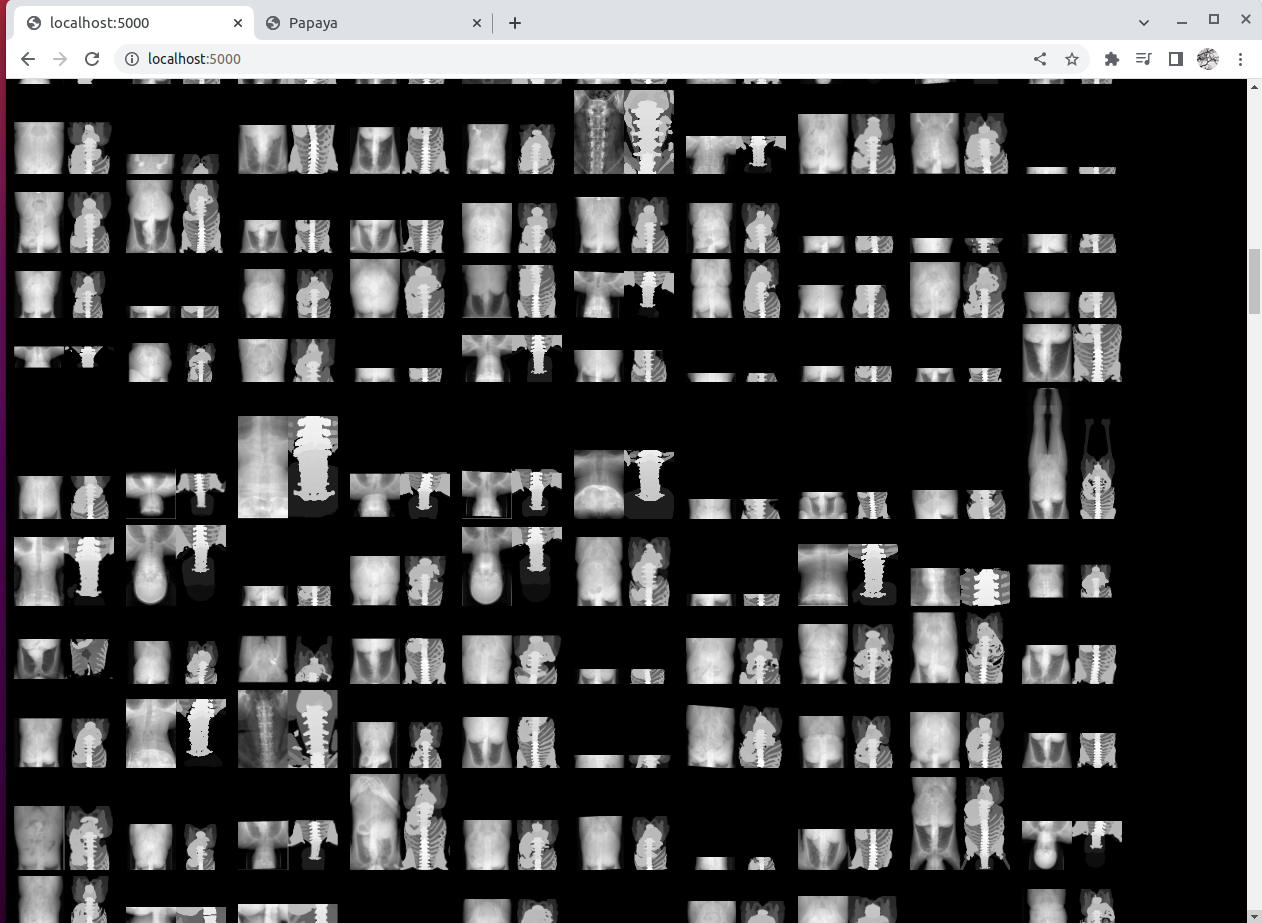
Task: Click the browser forward arrow
Action: tap(60, 59)
